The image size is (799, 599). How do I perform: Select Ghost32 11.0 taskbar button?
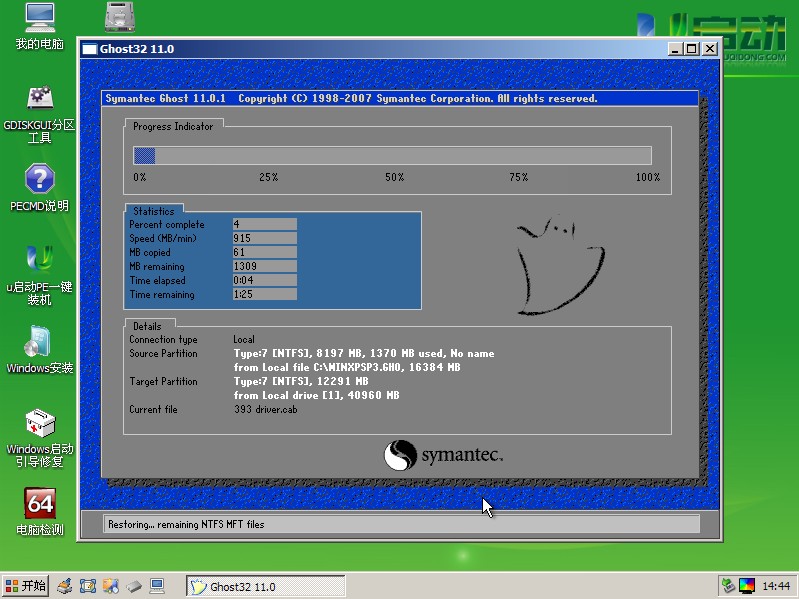[265, 586]
